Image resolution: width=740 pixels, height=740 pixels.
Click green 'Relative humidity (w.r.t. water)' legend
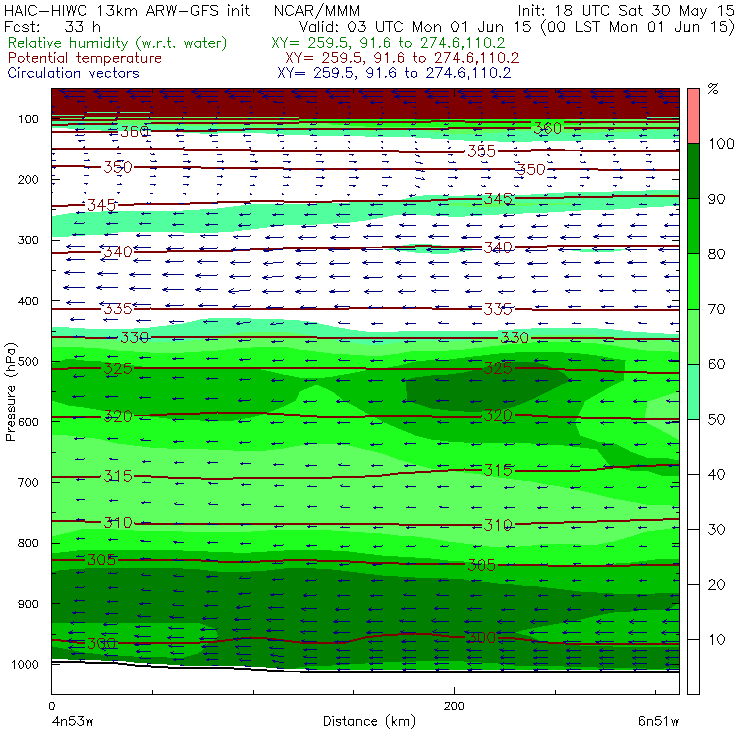(x=118, y=43)
